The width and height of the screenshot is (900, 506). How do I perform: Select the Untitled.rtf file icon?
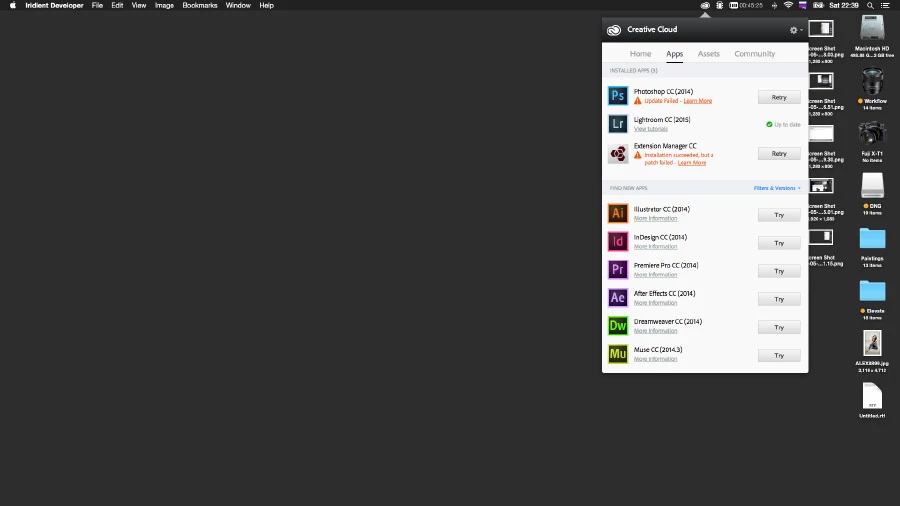[x=872, y=396]
